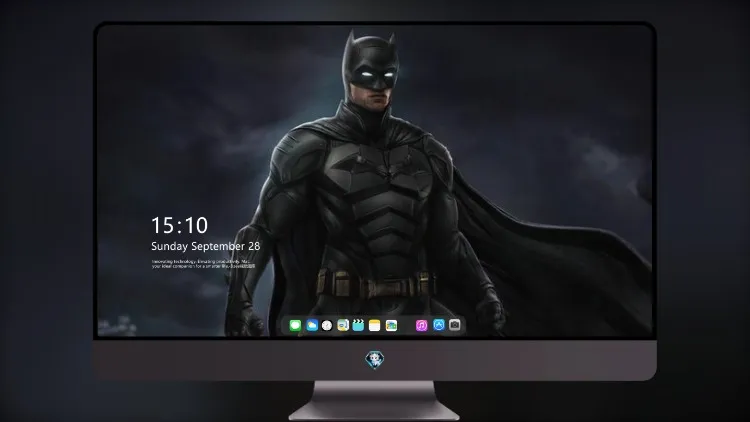Launch the clapperboard video app icon
This screenshot has height=422, width=750.
coord(358,325)
